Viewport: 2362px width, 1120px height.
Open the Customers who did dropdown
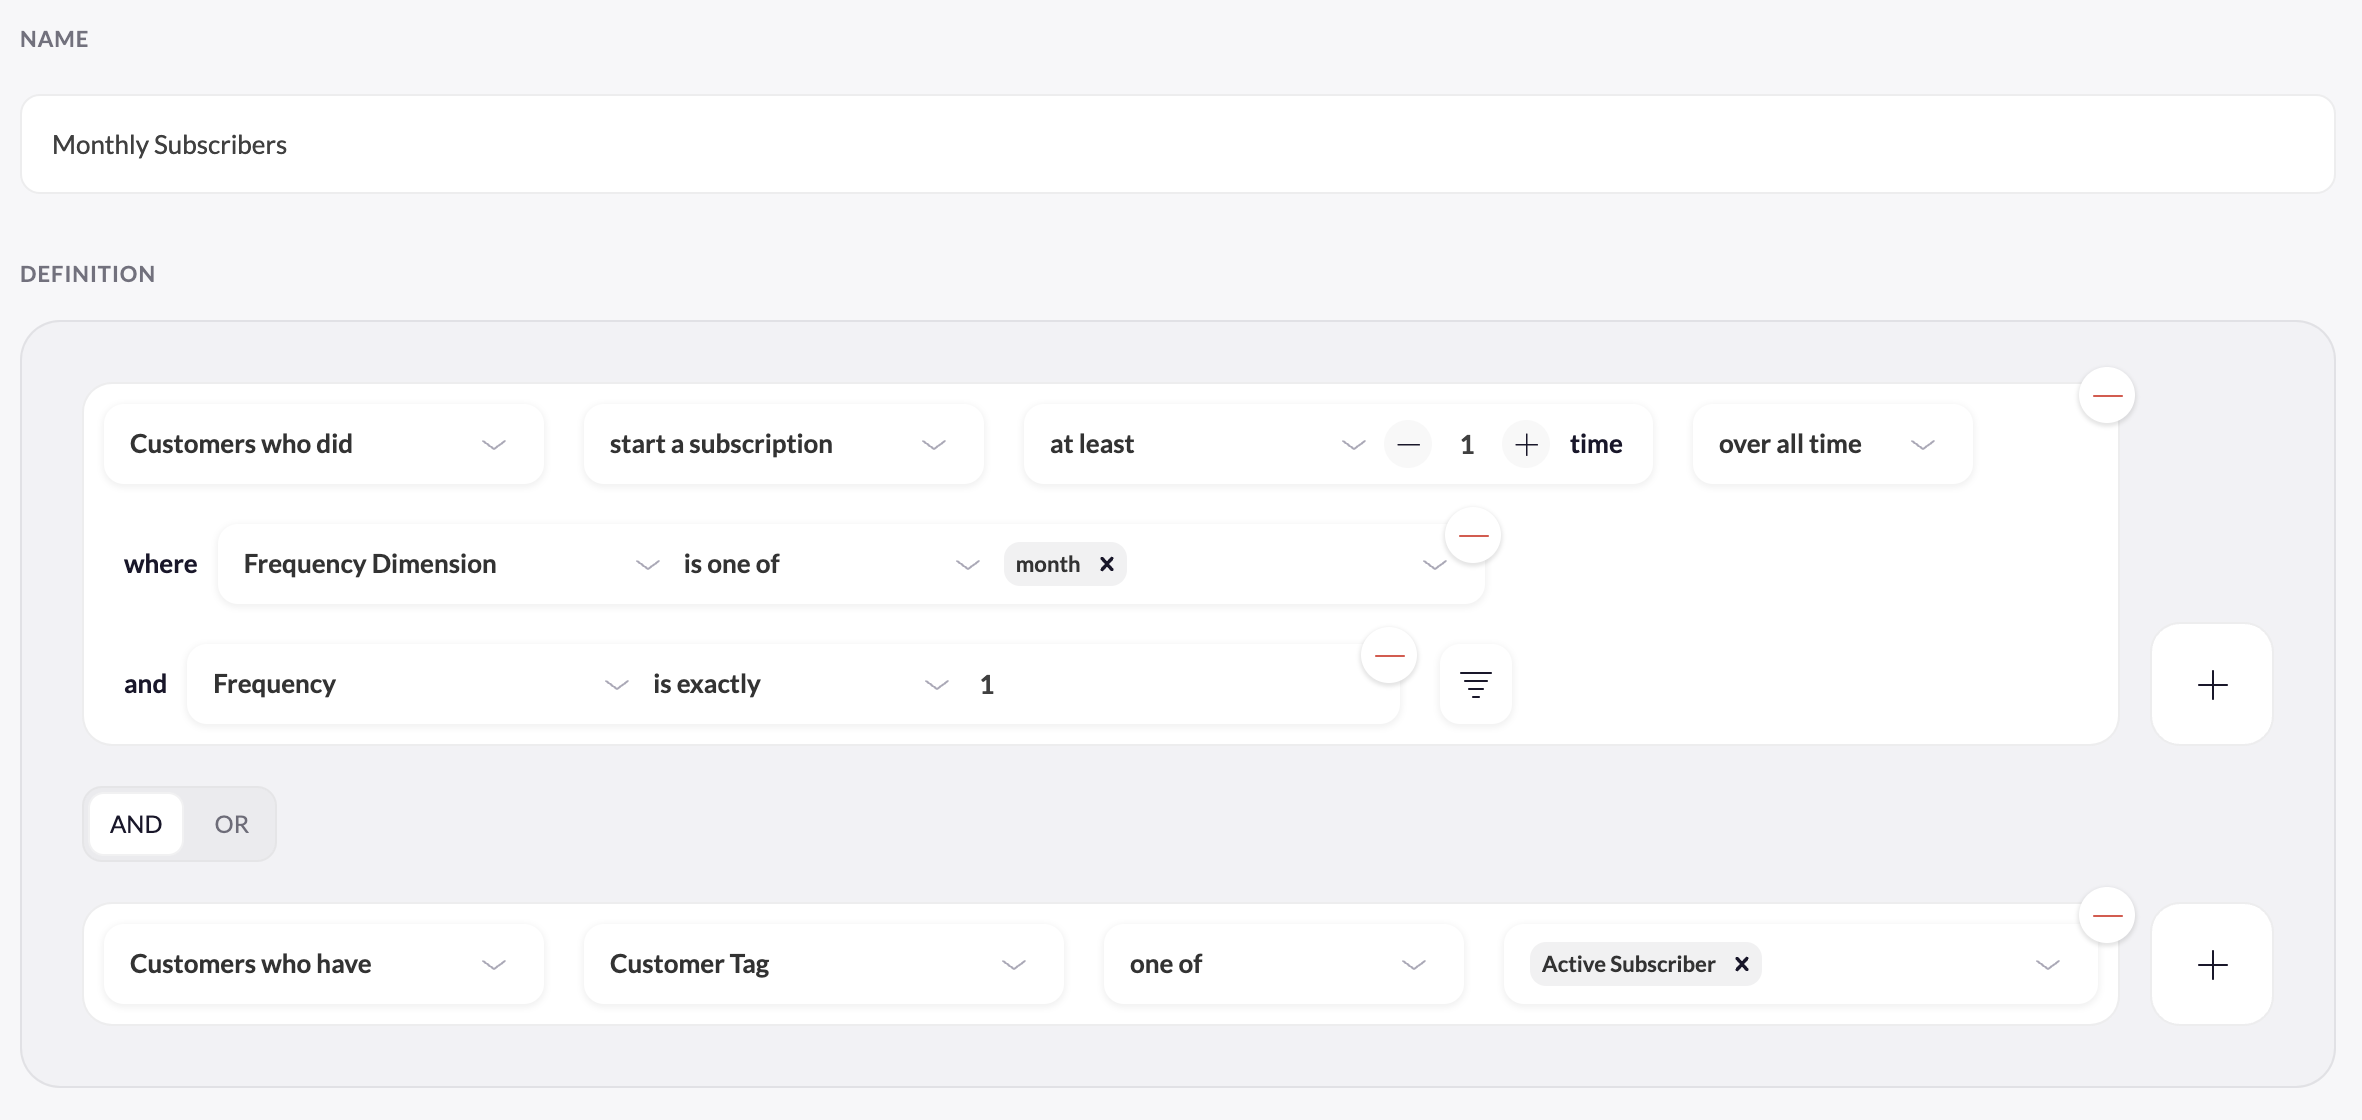(322, 445)
